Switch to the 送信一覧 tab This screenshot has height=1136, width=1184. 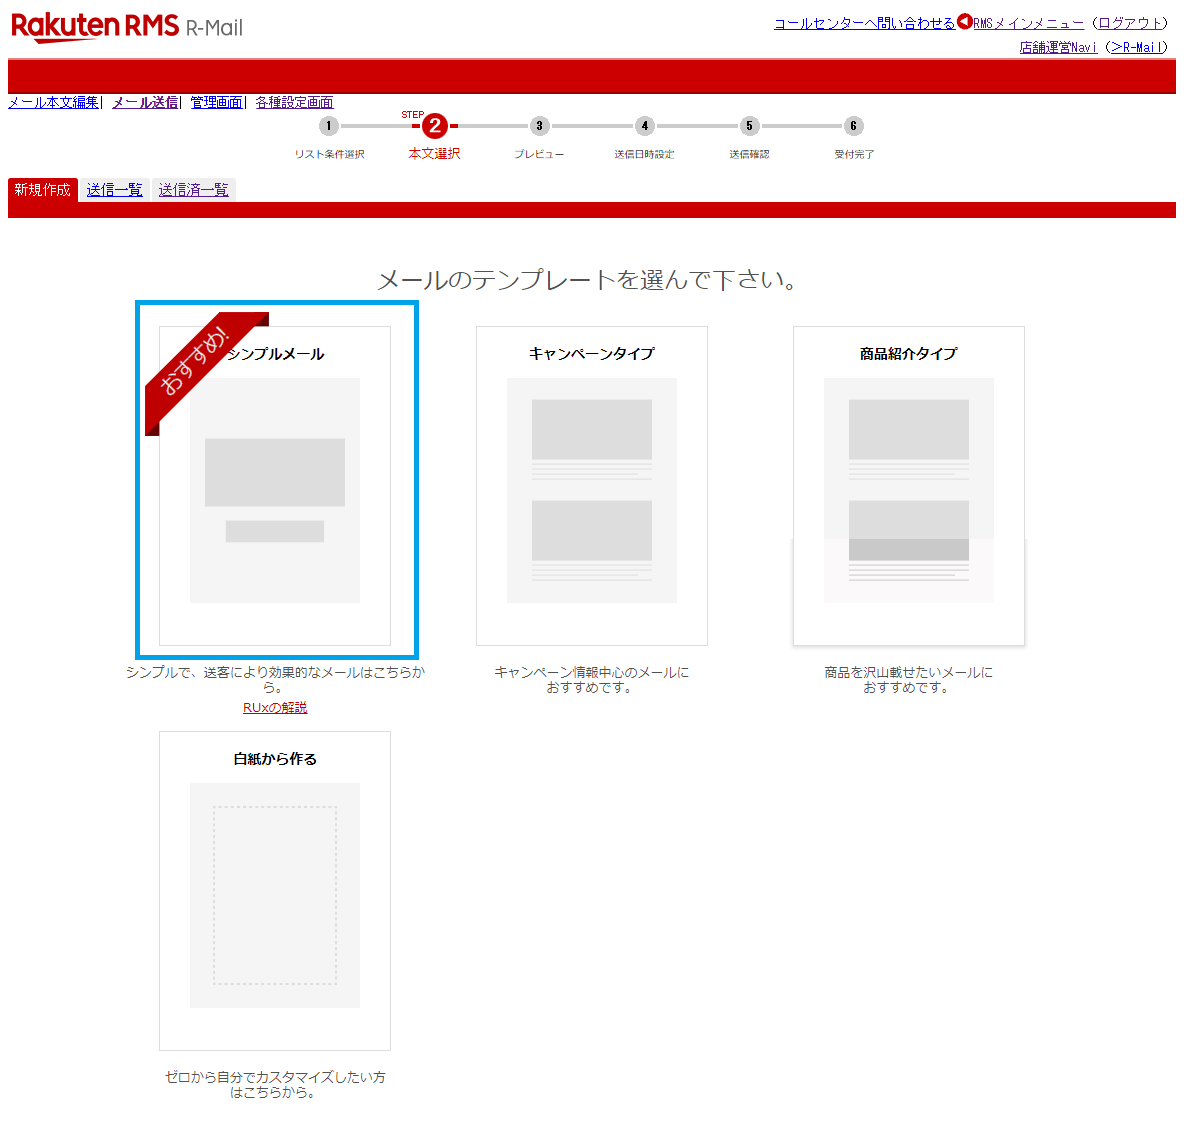[114, 190]
